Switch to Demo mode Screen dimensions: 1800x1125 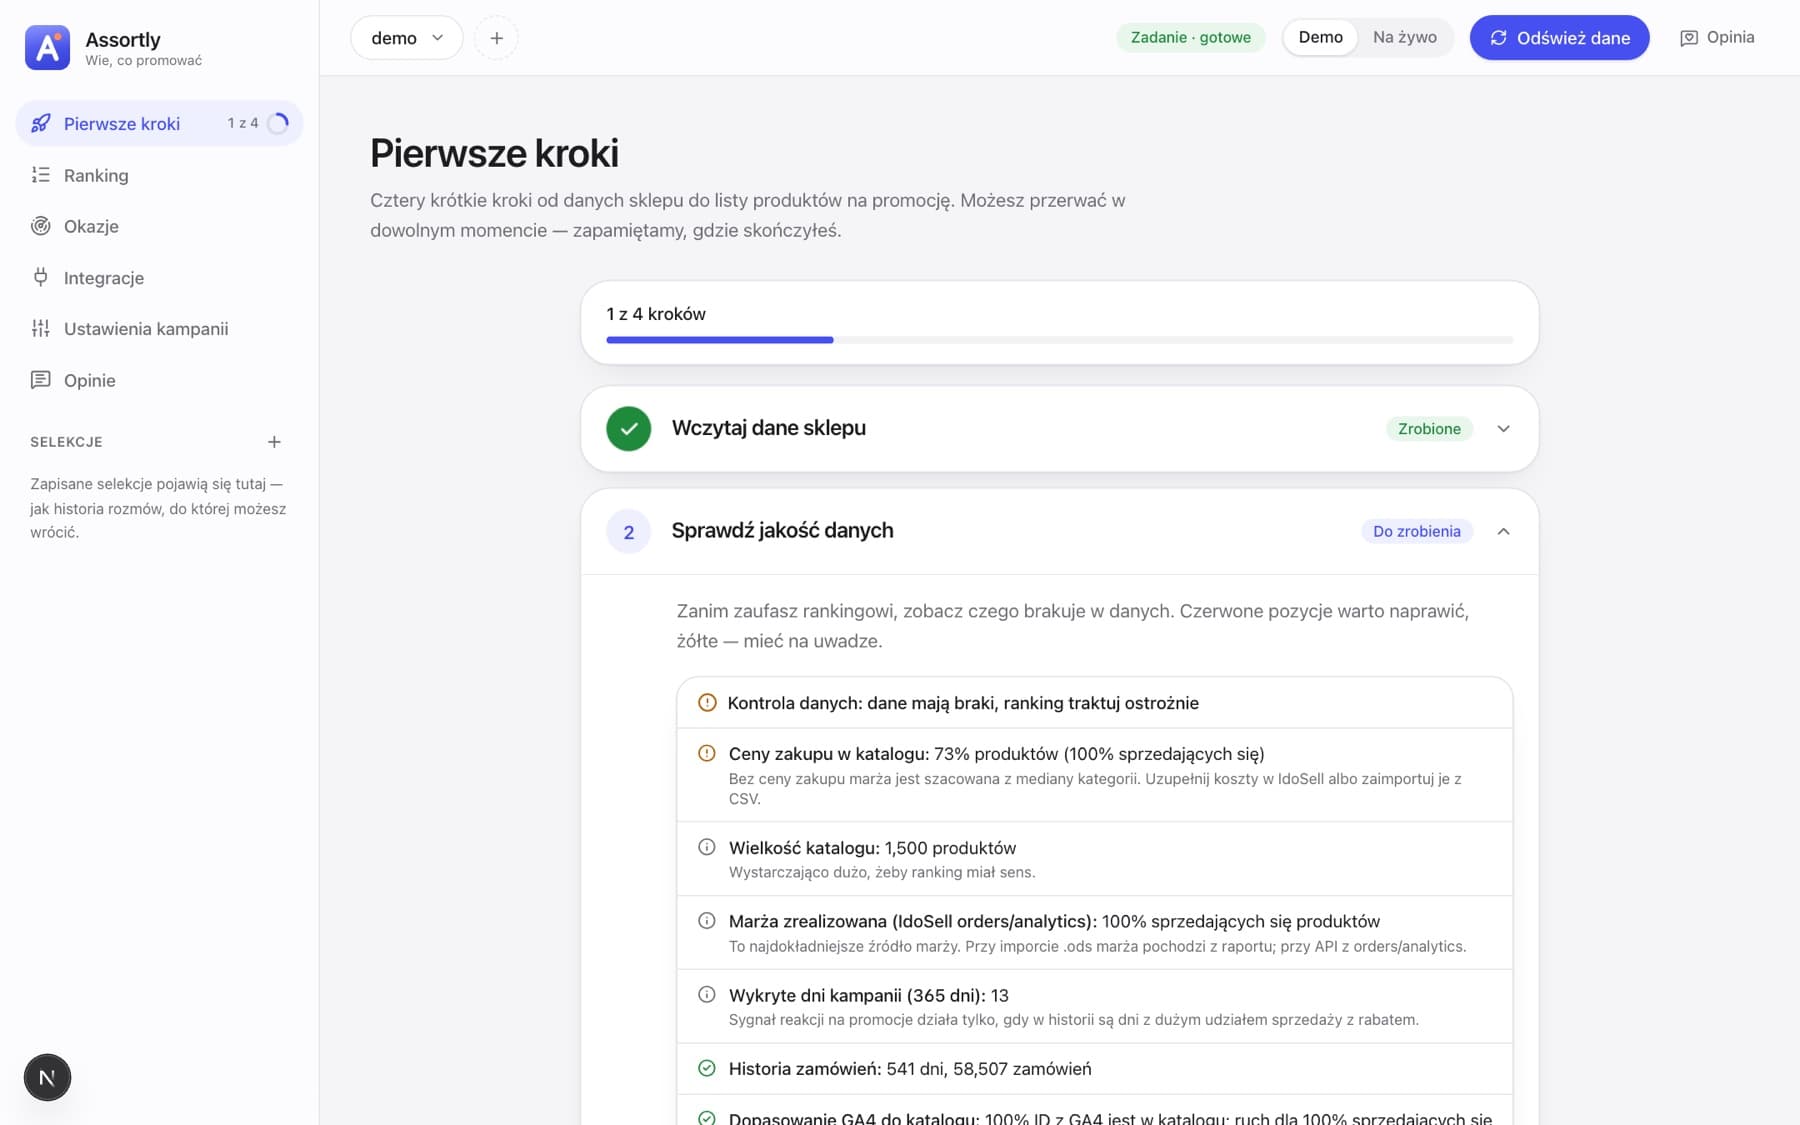tap(1320, 37)
